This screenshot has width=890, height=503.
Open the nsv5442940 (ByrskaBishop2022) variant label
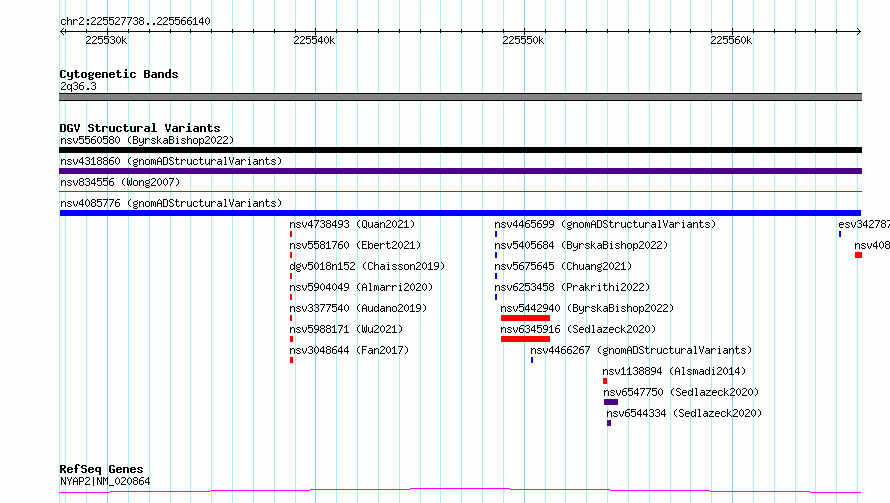[x=587, y=308]
